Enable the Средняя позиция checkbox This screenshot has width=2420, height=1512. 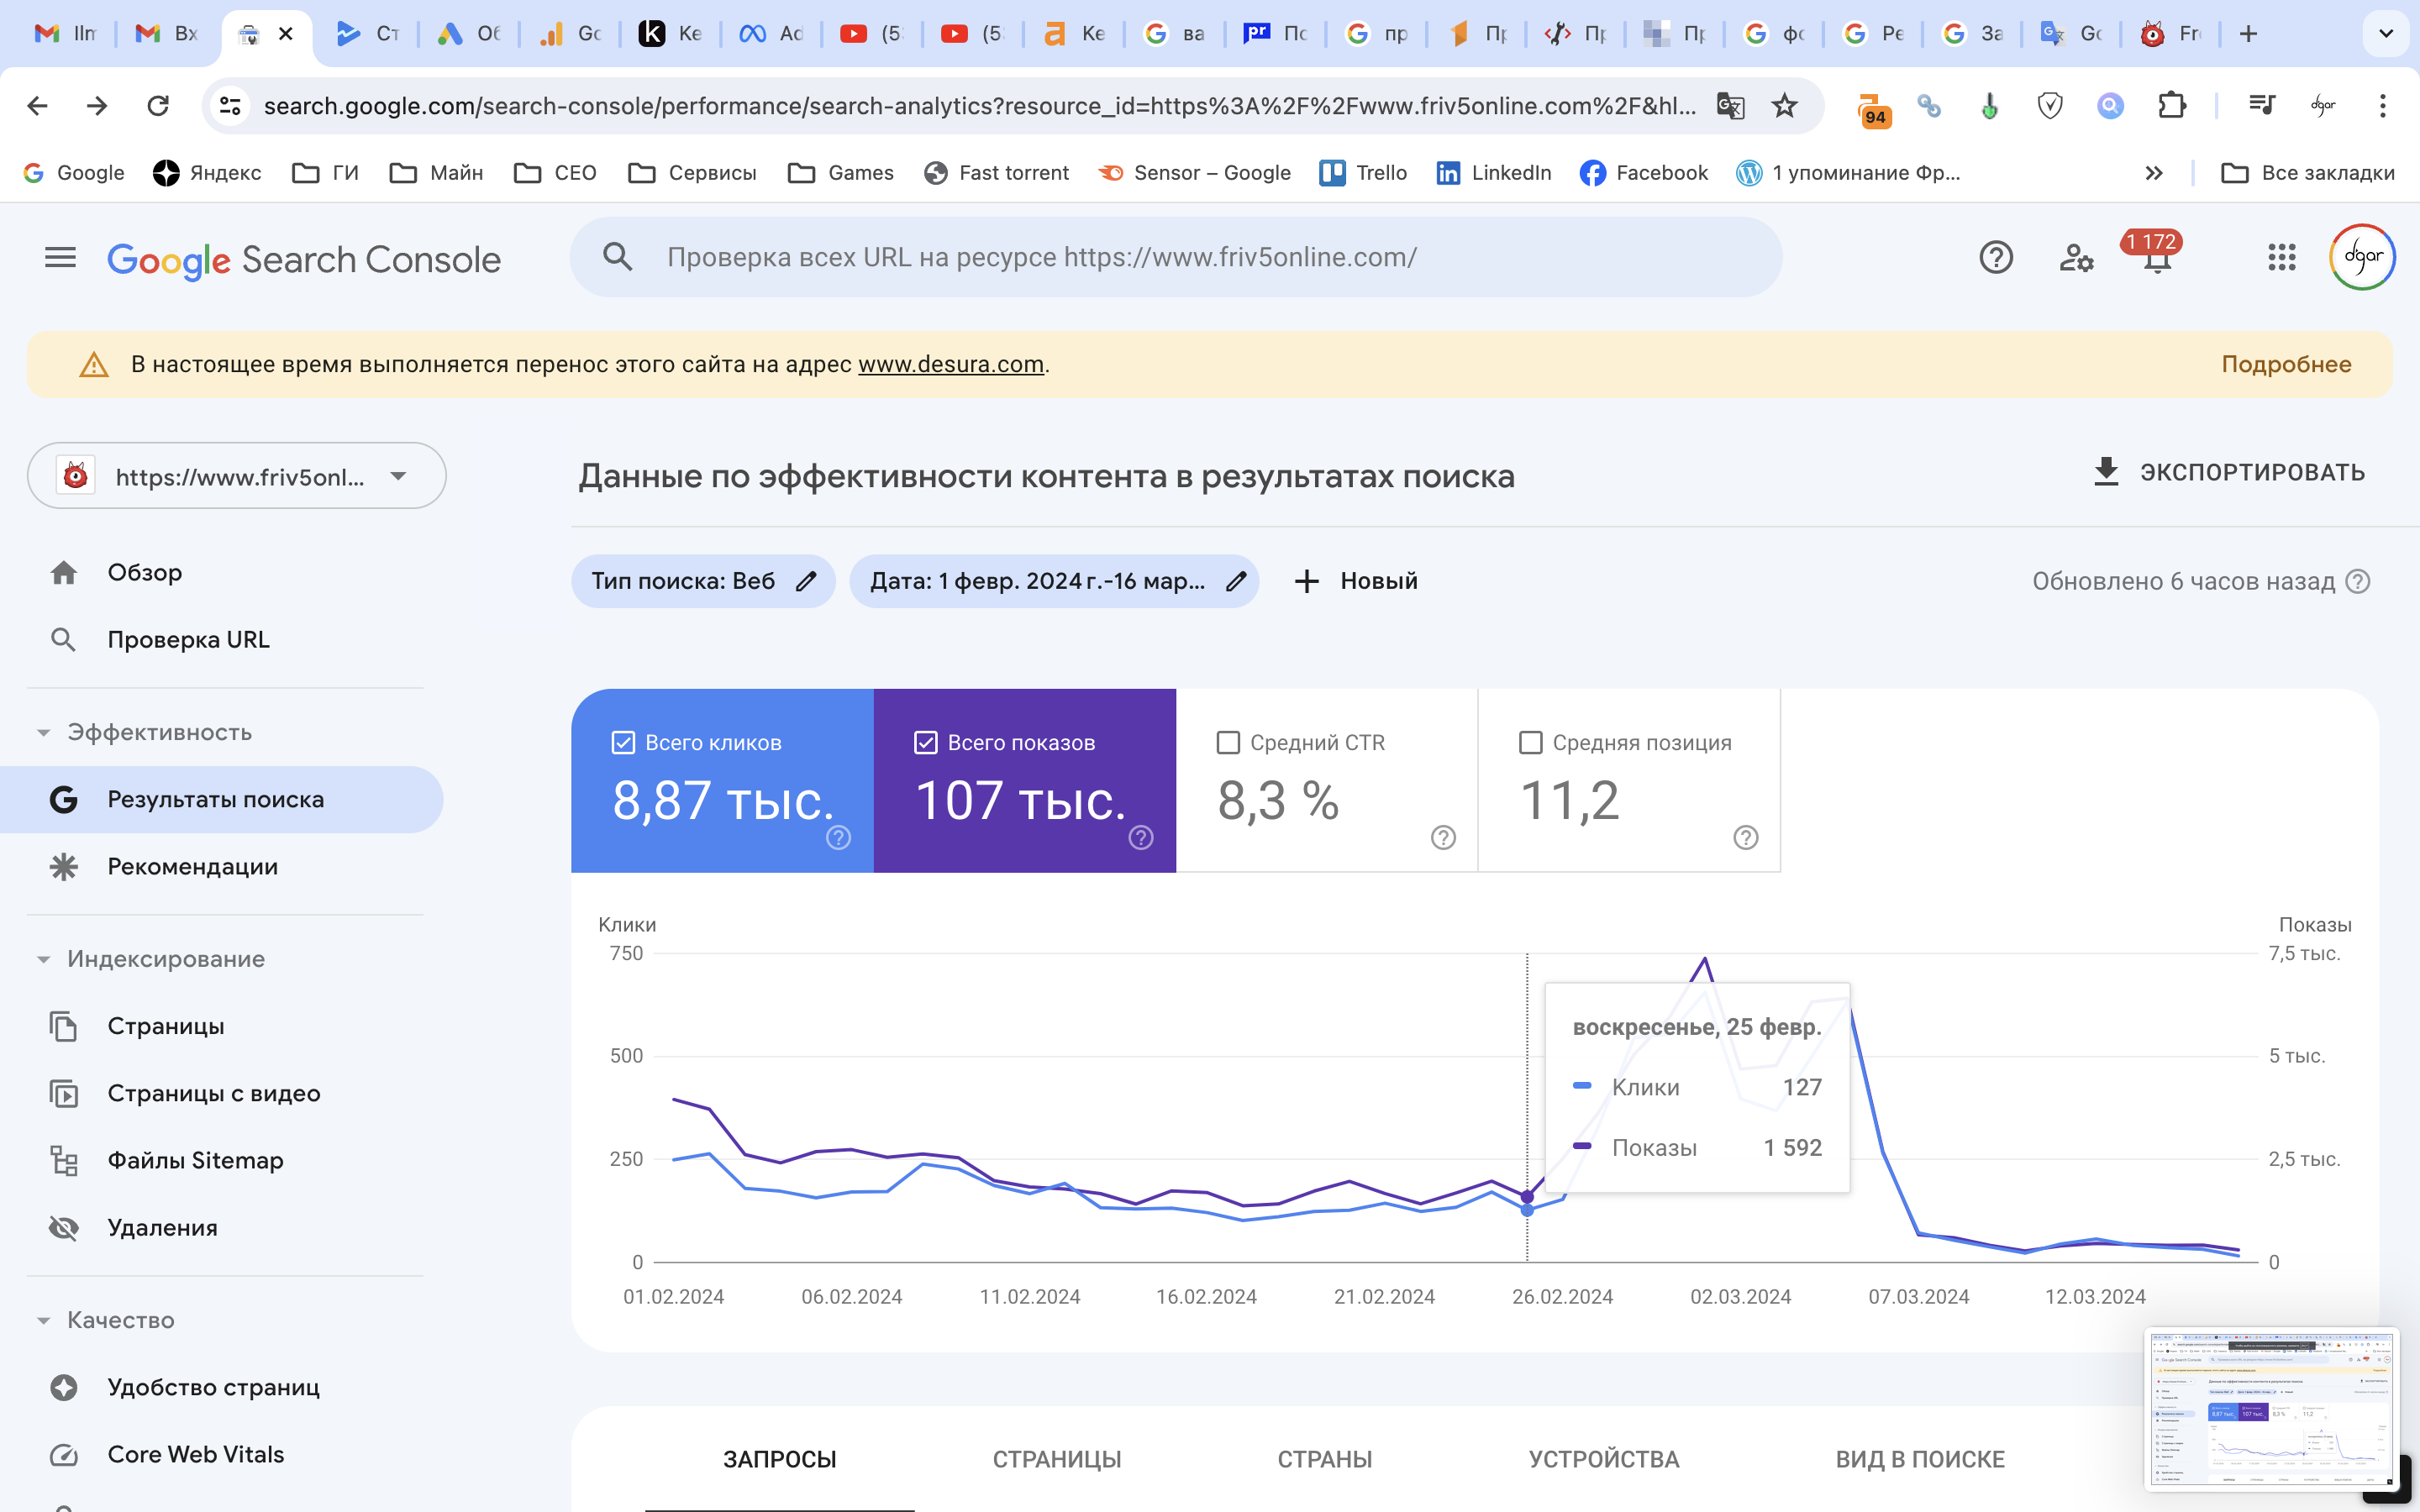pyautogui.click(x=1530, y=743)
